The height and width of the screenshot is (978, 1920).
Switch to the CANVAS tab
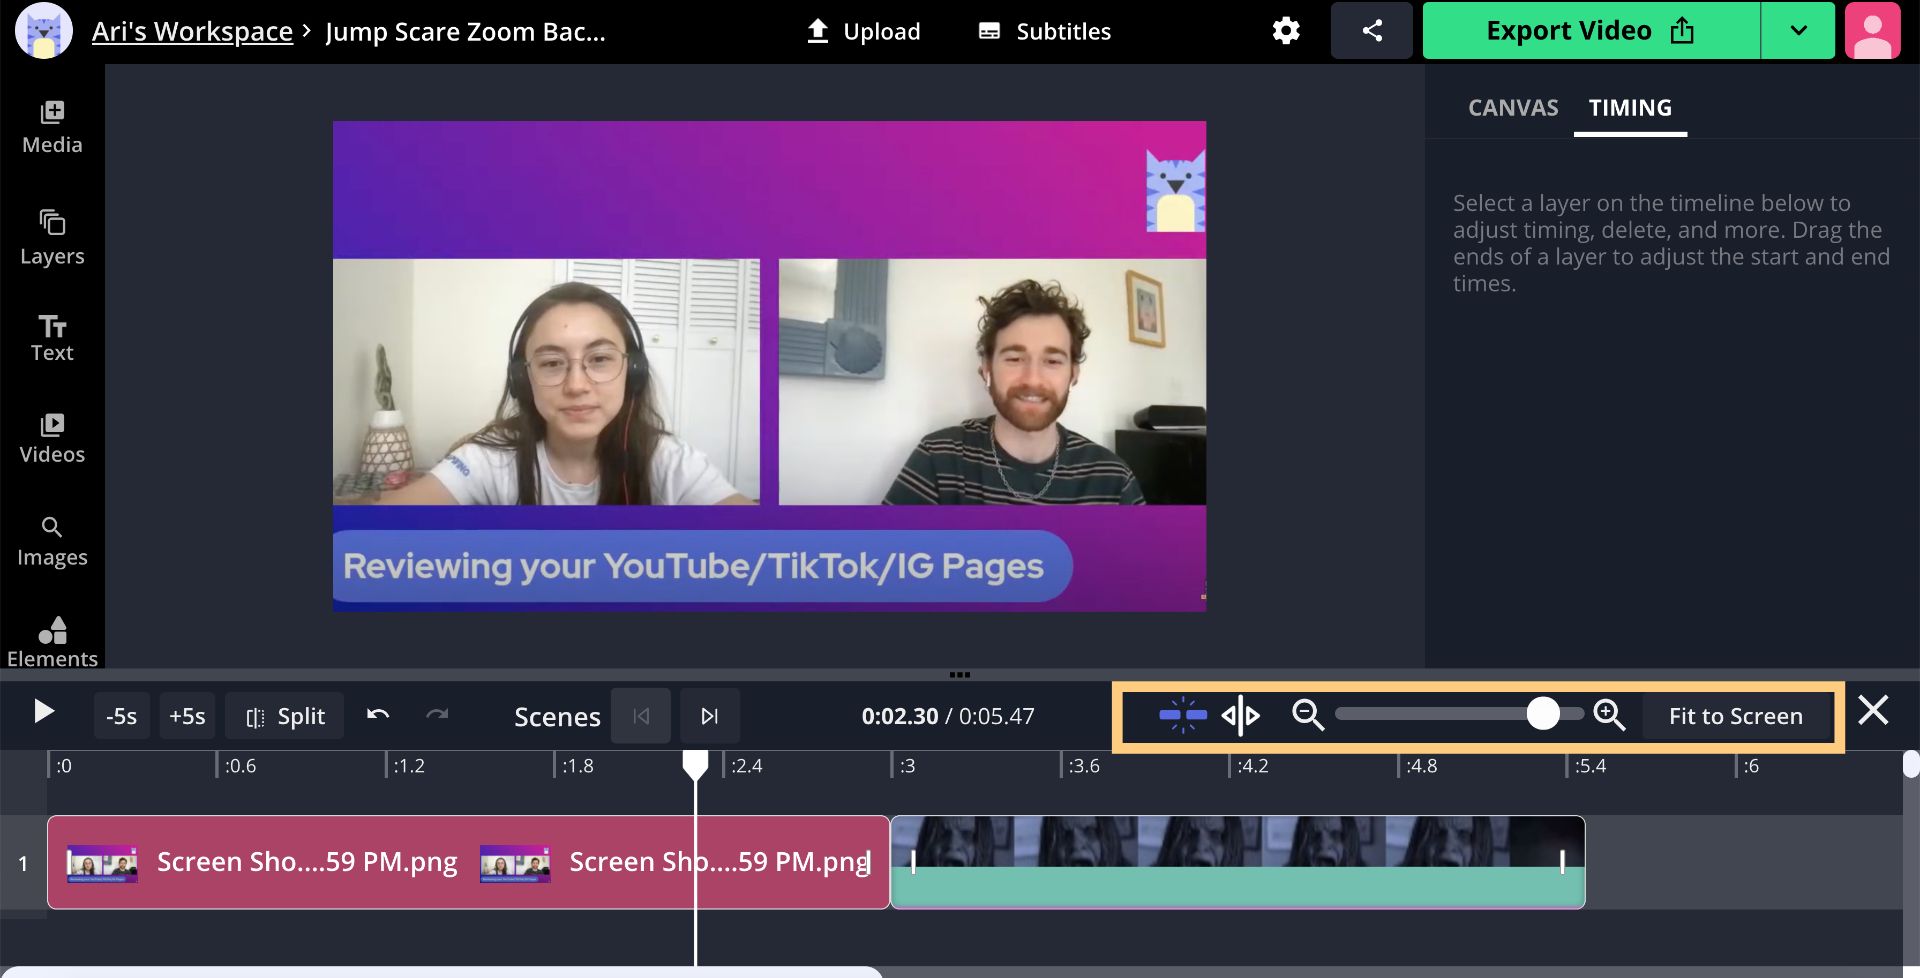tap(1513, 108)
